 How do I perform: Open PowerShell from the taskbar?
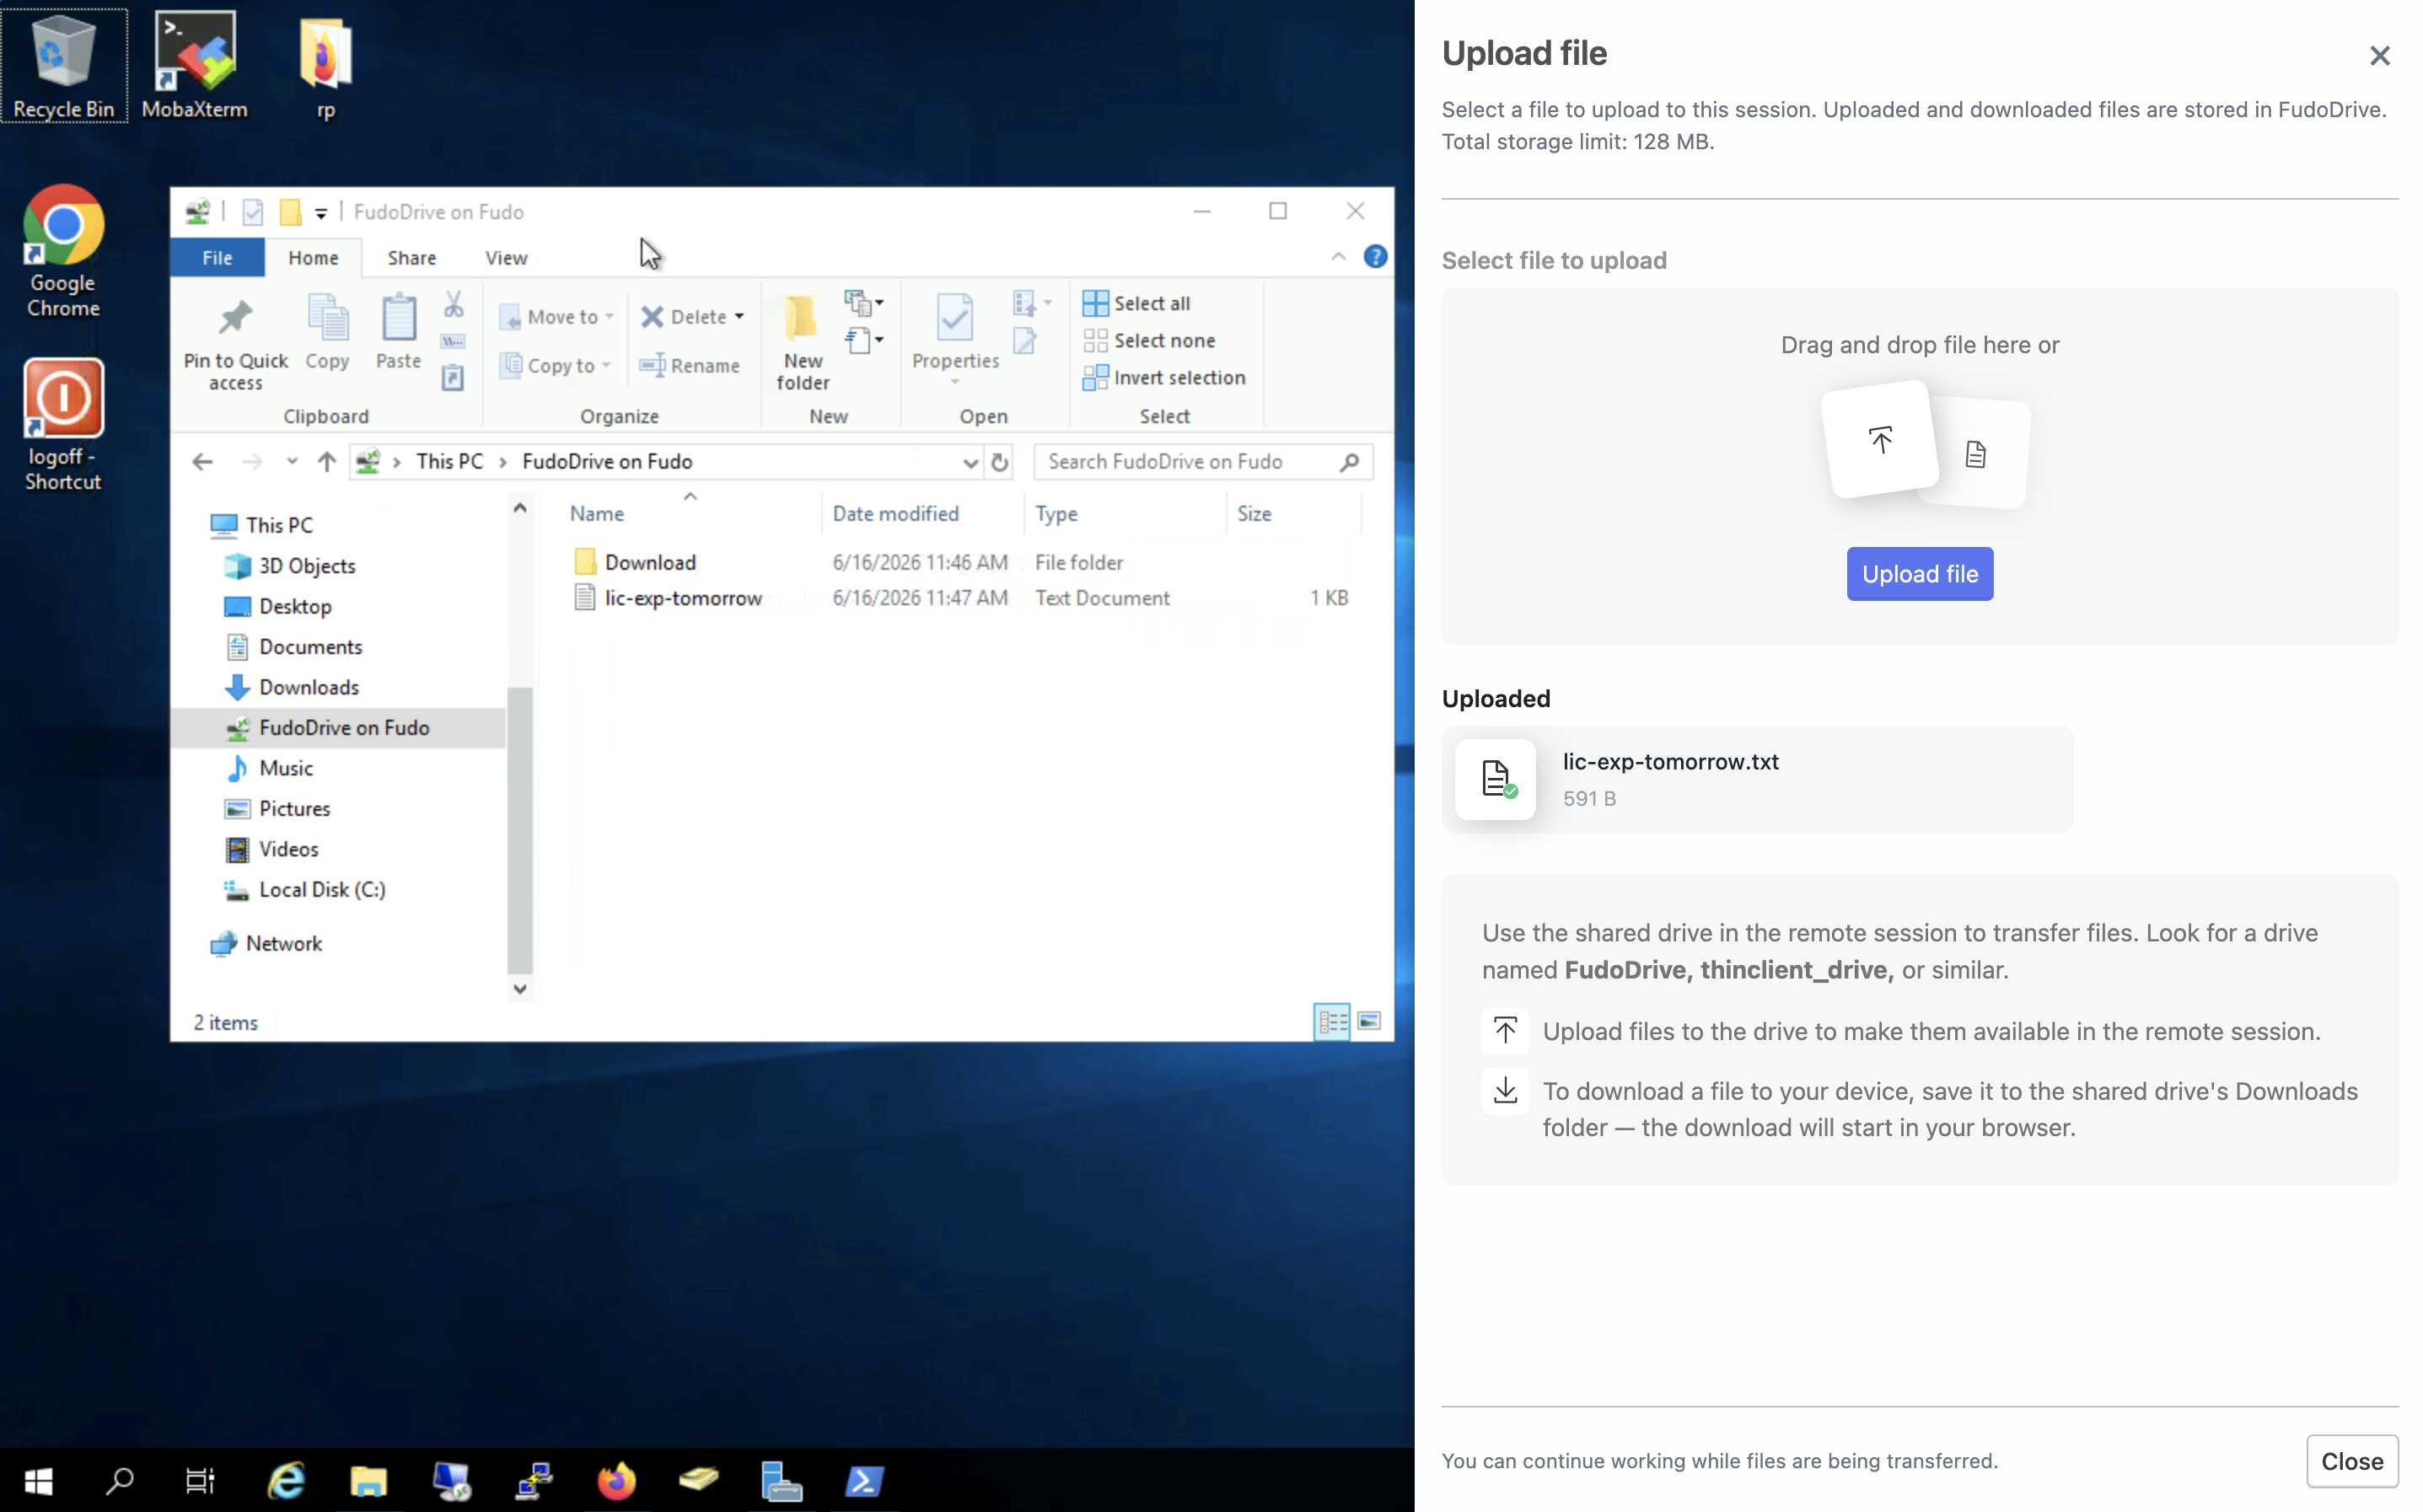[x=864, y=1480]
